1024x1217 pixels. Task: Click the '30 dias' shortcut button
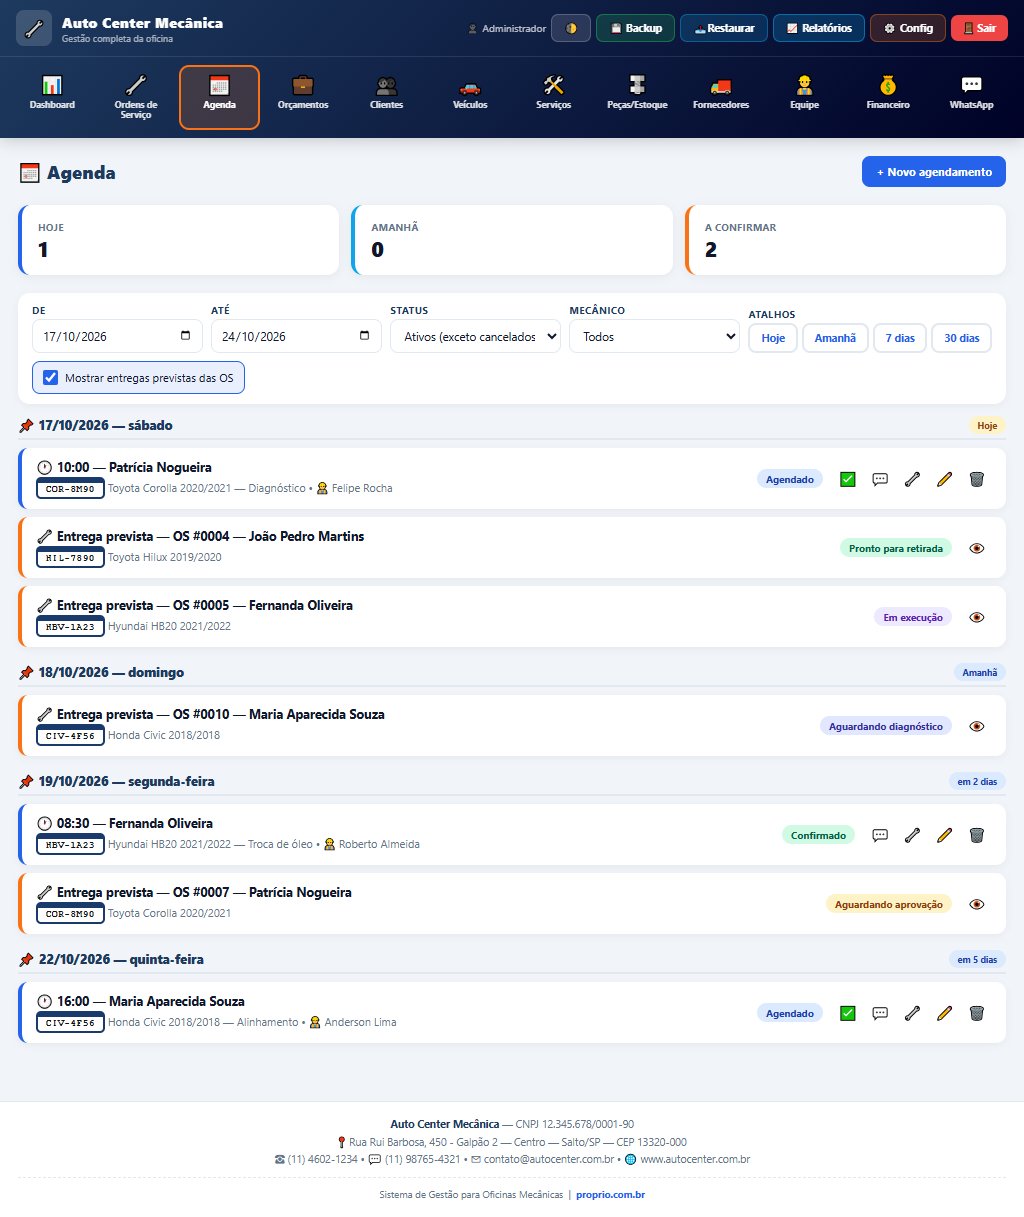(962, 338)
